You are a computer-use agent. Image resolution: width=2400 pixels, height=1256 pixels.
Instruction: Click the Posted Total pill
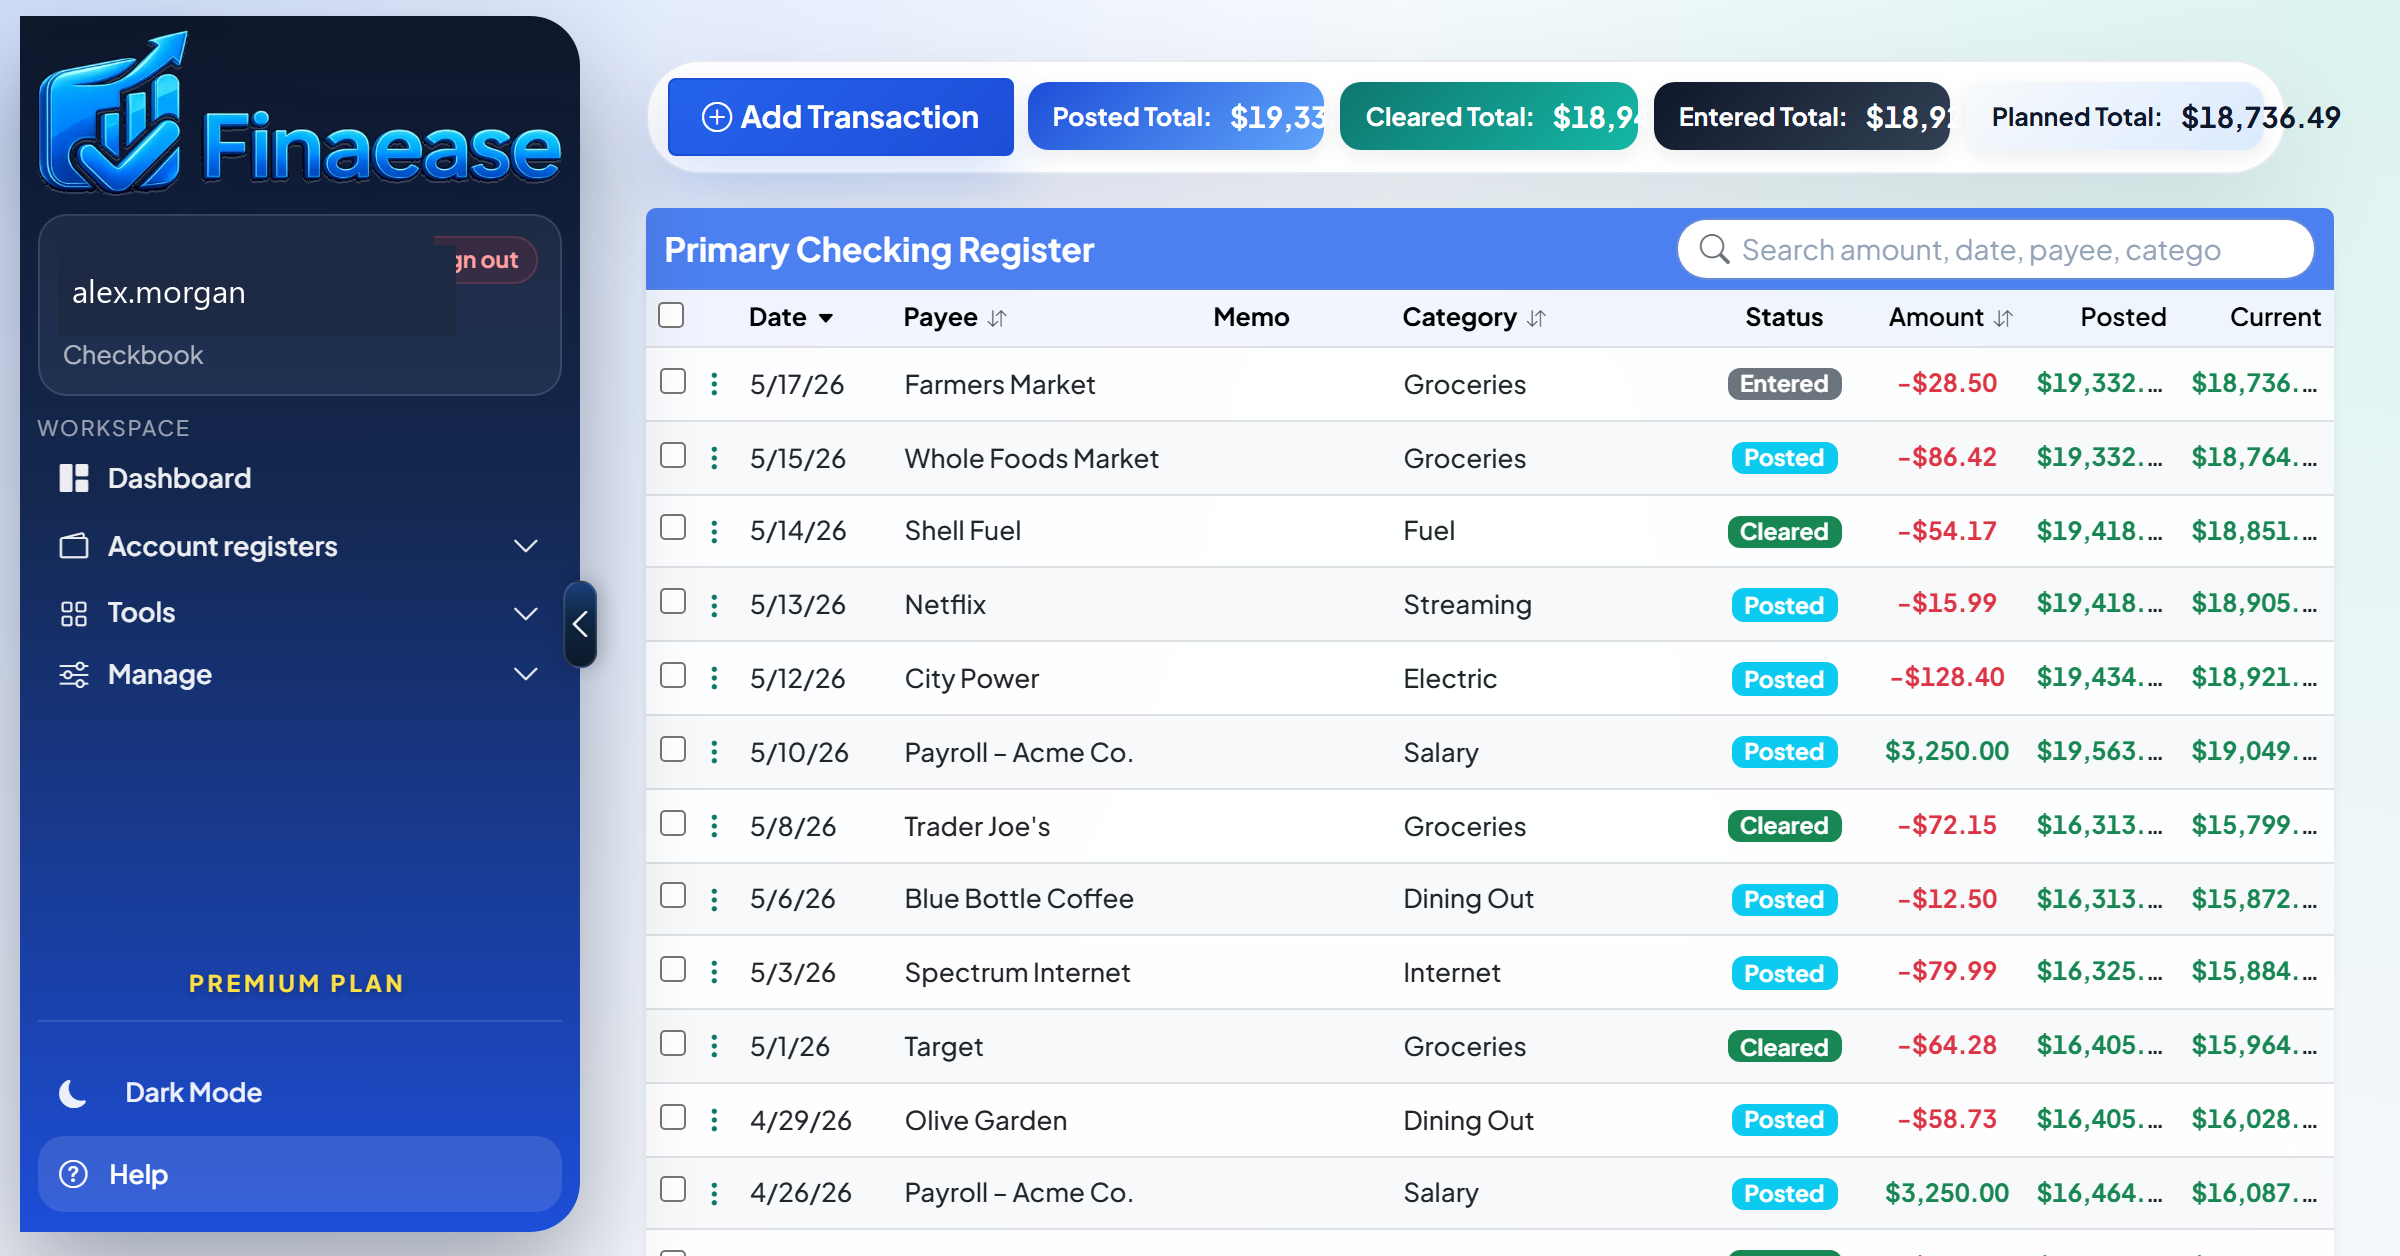[1176, 117]
